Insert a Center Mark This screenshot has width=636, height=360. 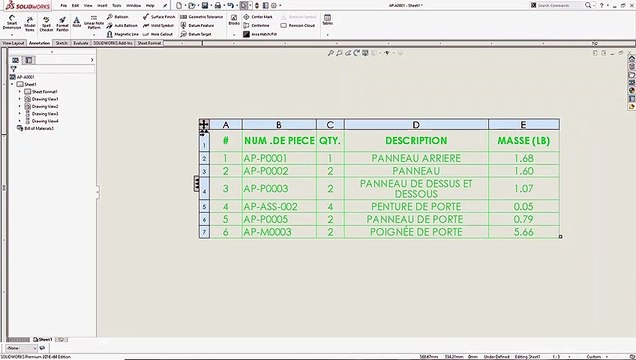(x=258, y=17)
